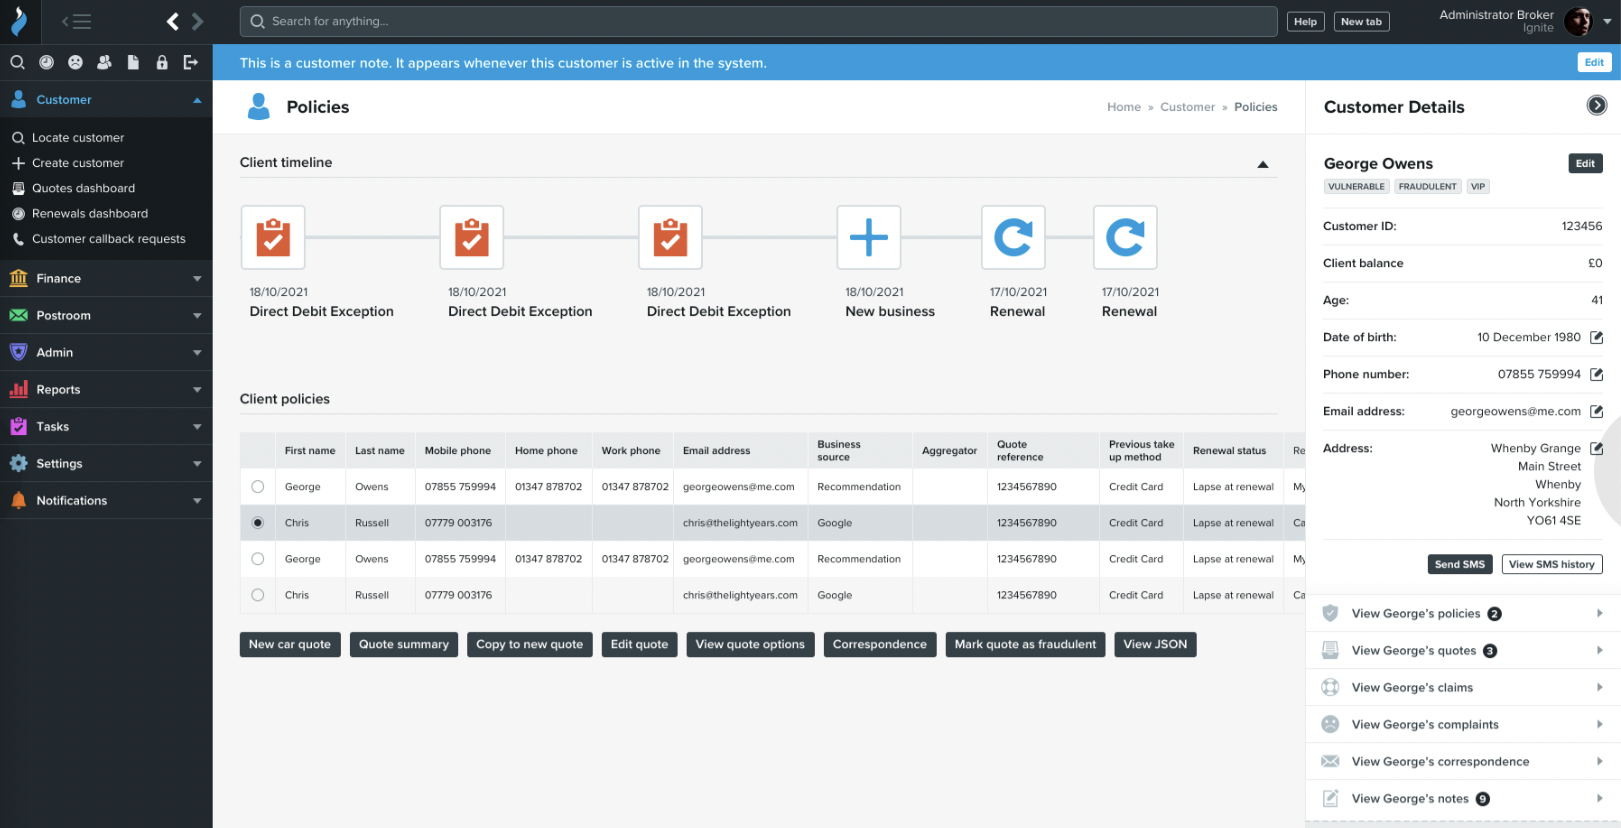This screenshot has width=1621, height=828.
Task: Open View George's notes link
Action: [x=1463, y=799]
